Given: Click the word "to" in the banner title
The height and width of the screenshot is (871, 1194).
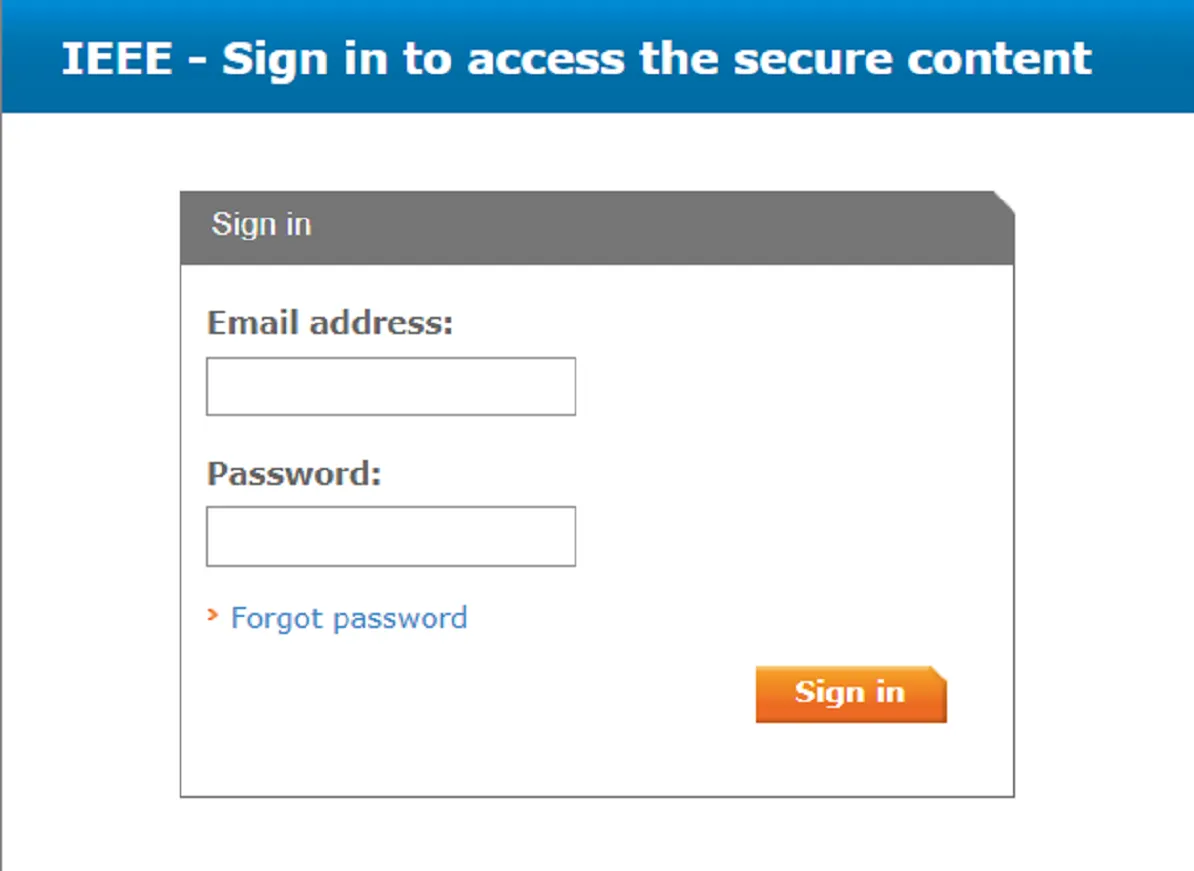Looking at the screenshot, I should 429,59.
